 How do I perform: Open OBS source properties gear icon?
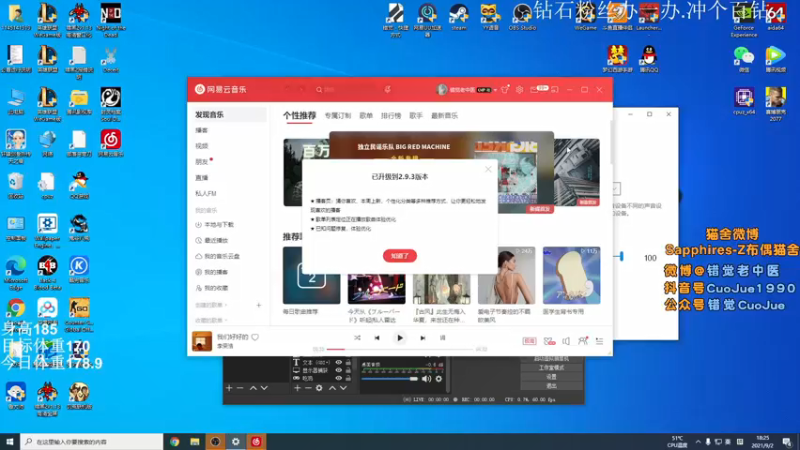point(319,388)
